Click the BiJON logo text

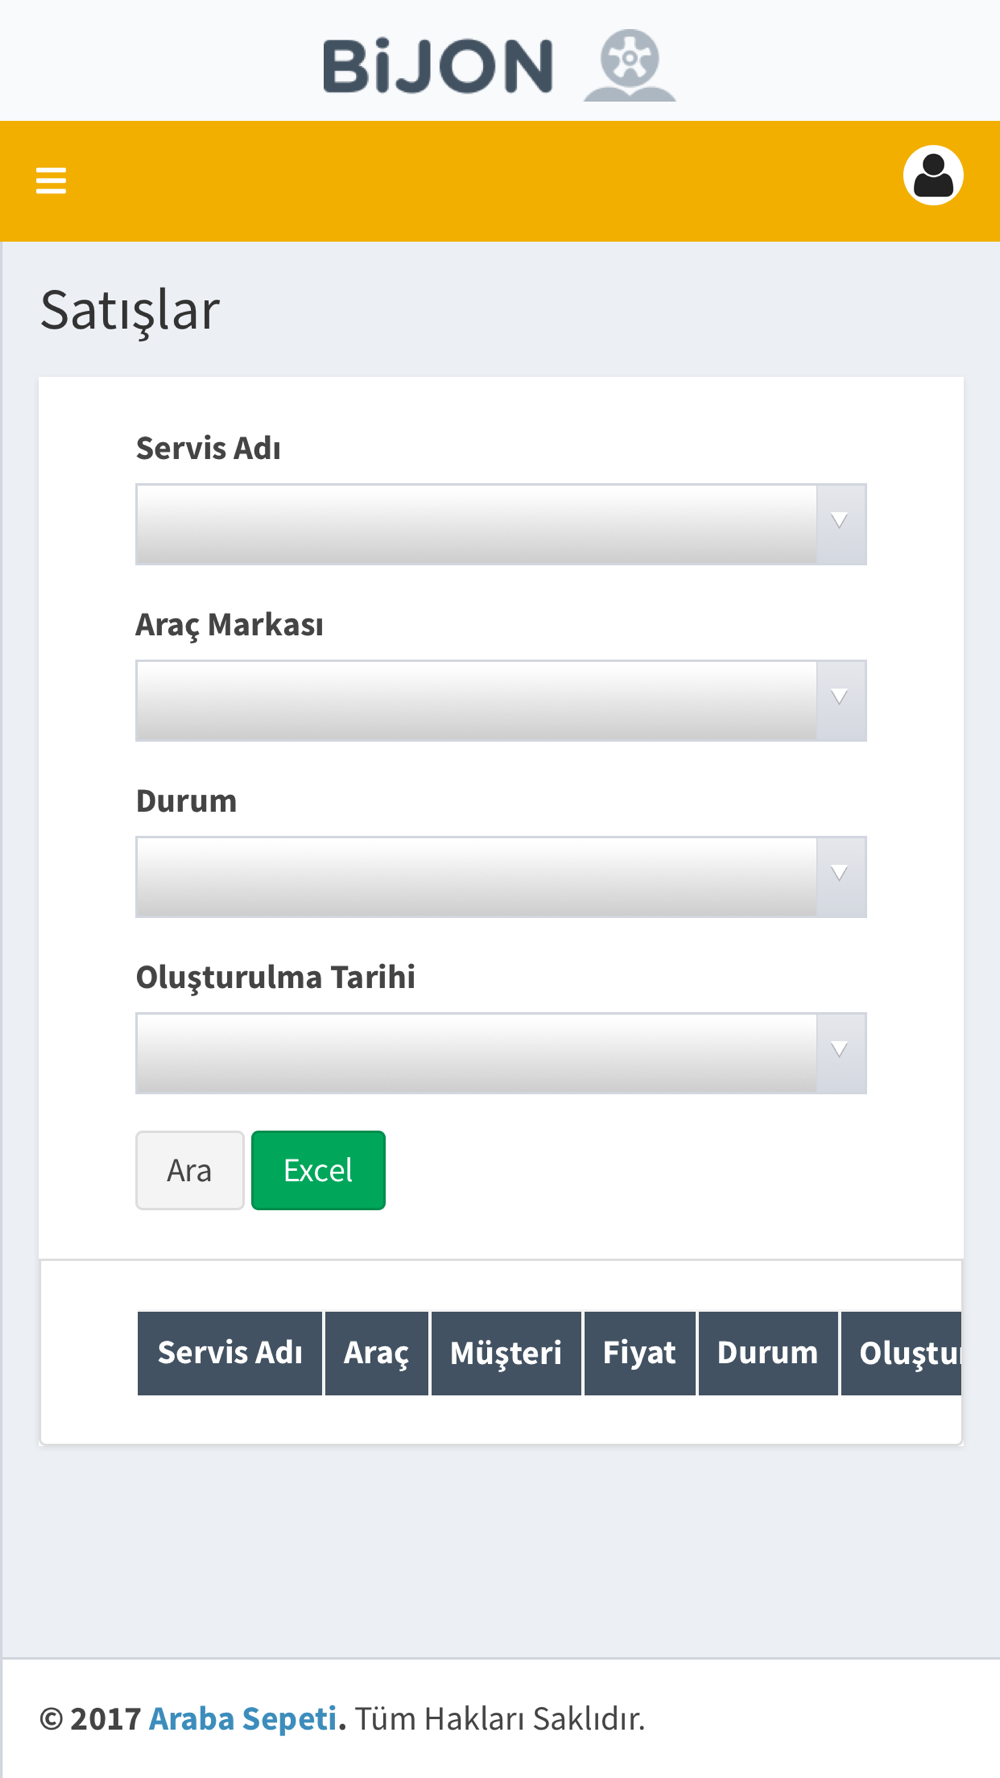click(438, 67)
